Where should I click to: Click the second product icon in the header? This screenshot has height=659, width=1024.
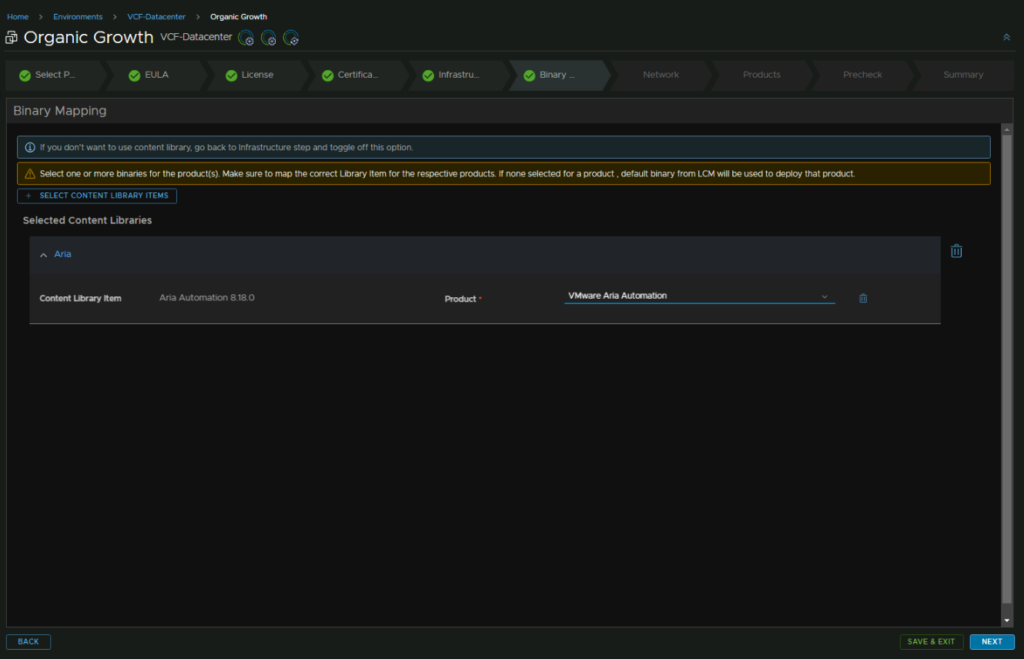(x=268, y=38)
